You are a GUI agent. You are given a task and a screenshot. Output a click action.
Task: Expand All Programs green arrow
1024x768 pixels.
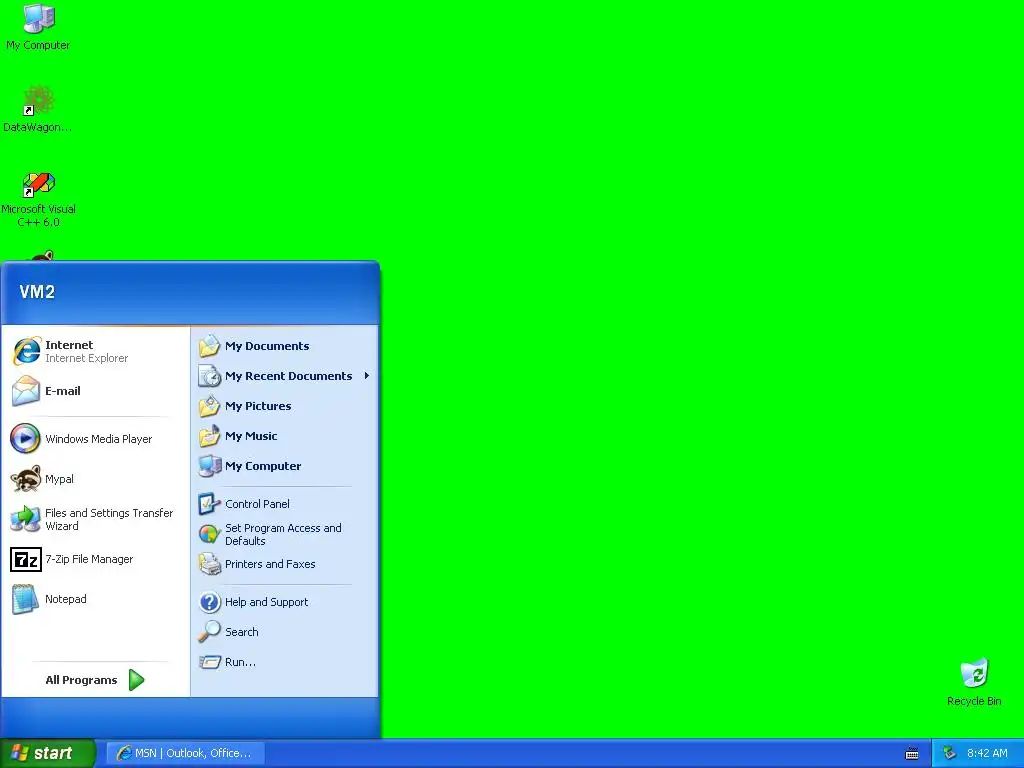coord(136,680)
